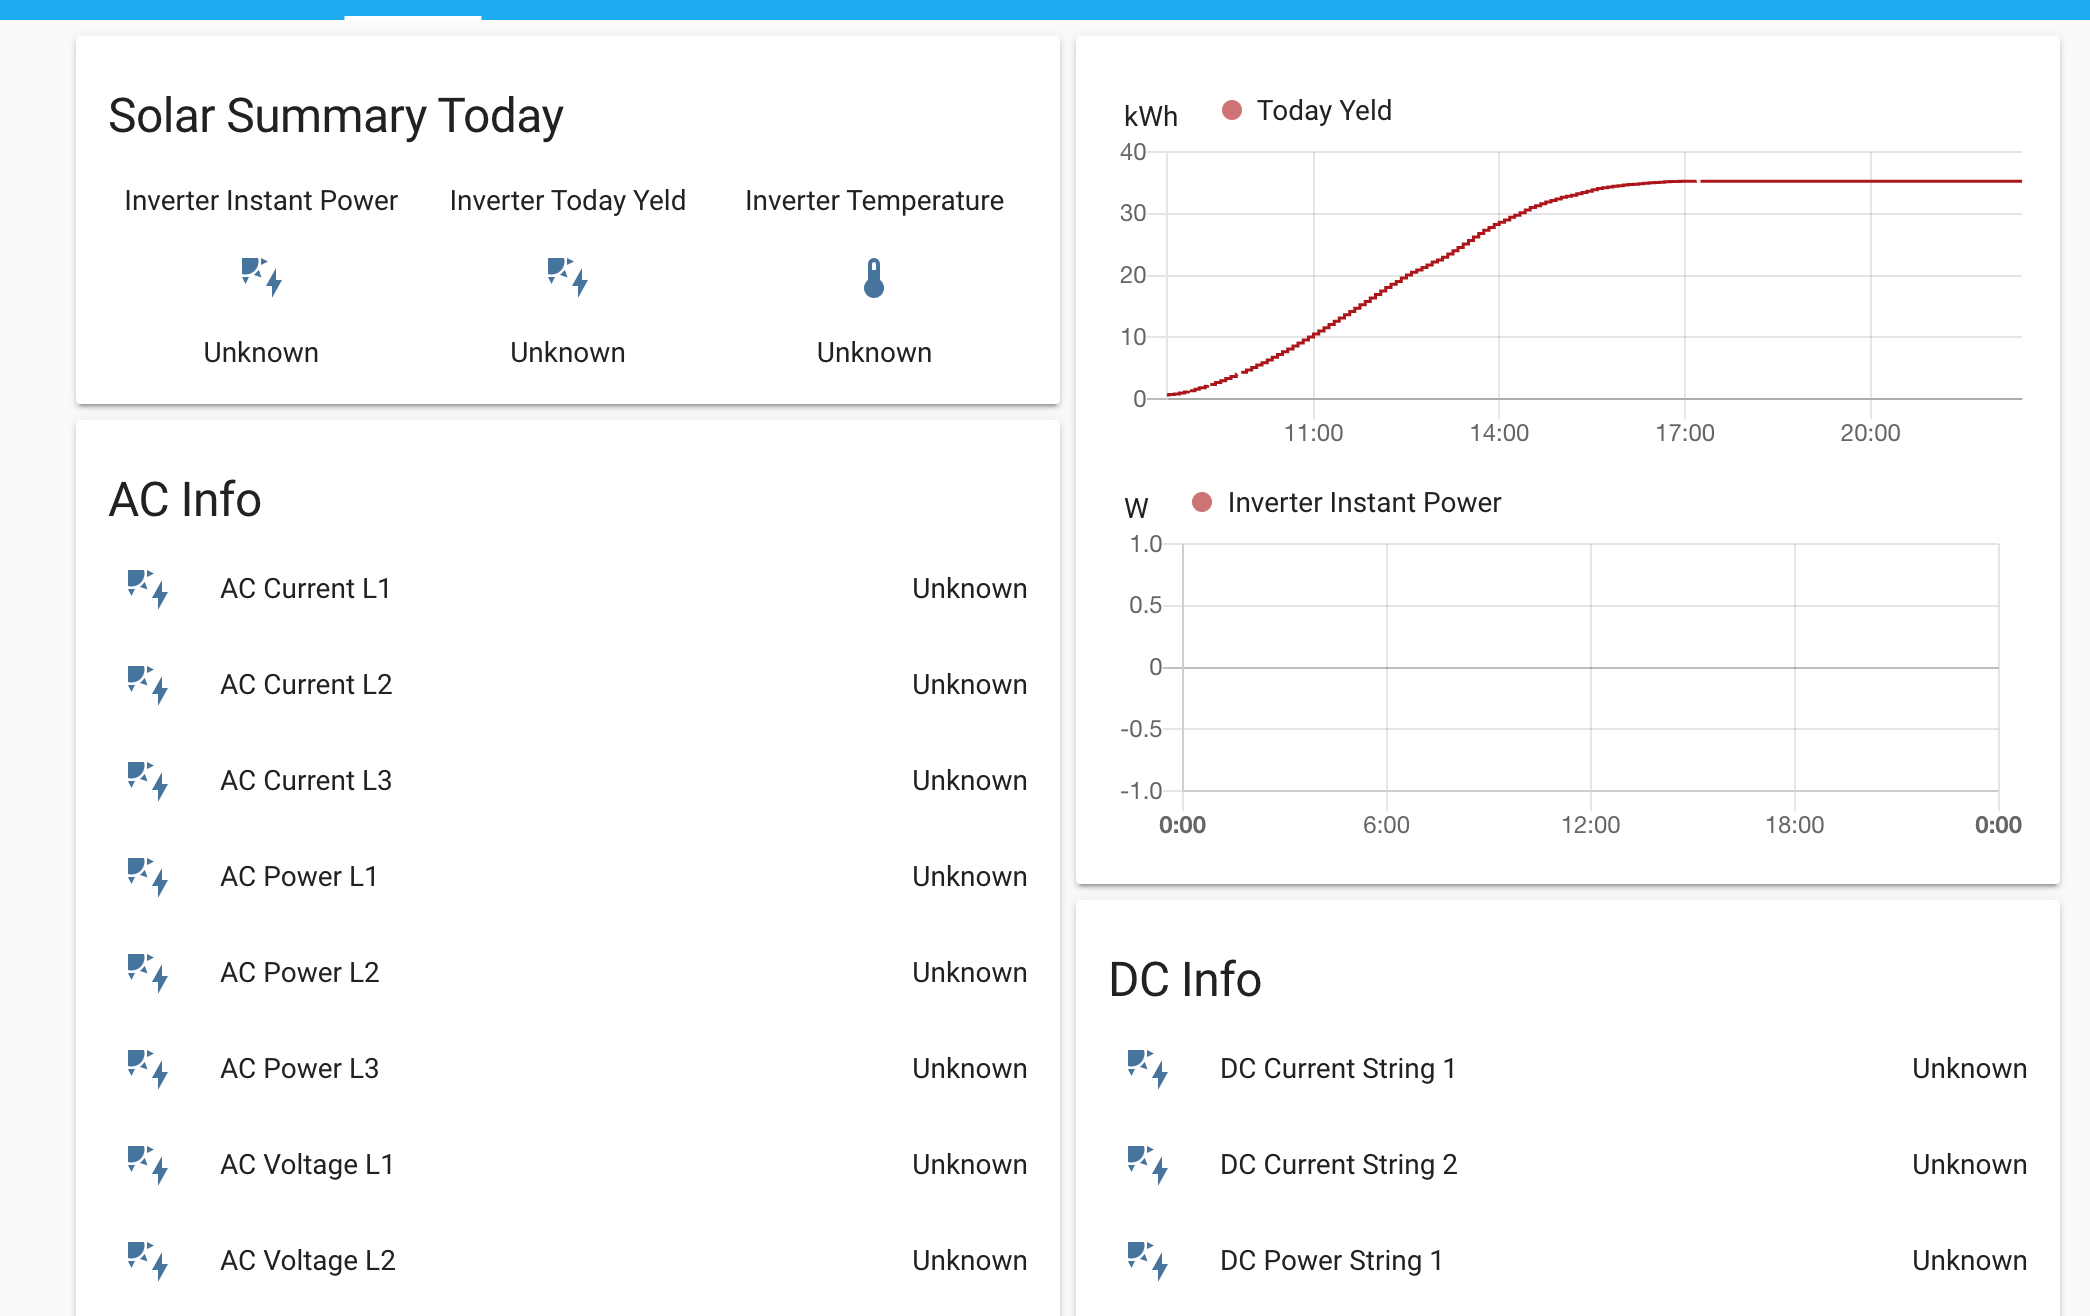Click the Inverter Instant Power legend label
The width and height of the screenshot is (2090, 1316).
[x=1364, y=502]
